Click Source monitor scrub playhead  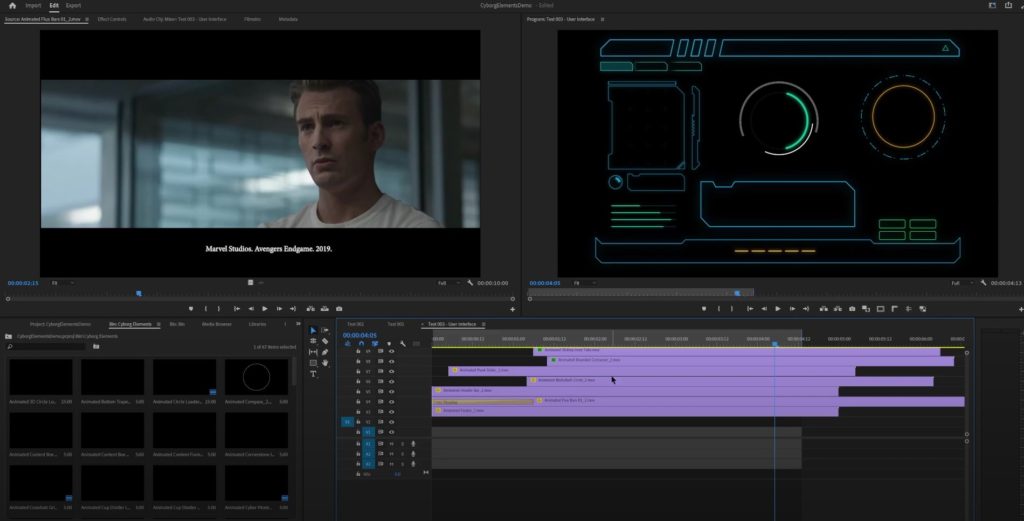138,293
